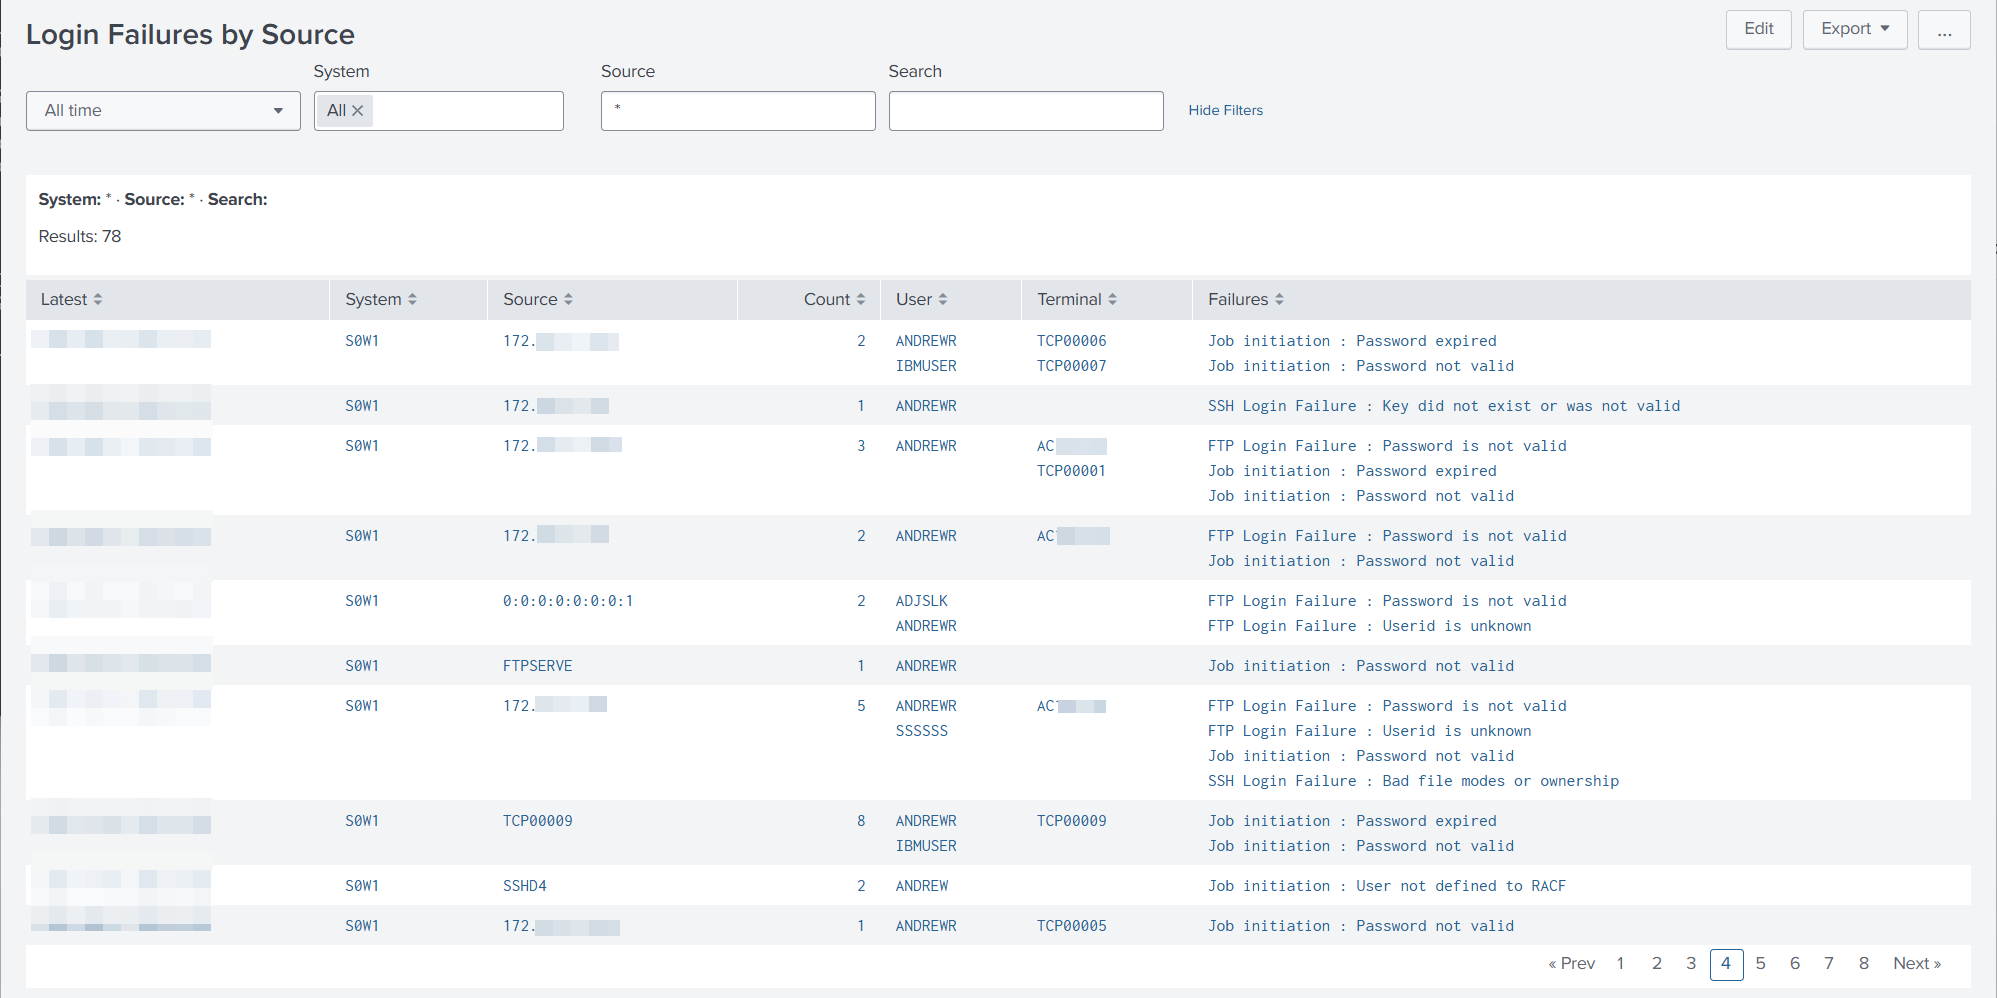The width and height of the screenshot is (1997, 998).
Task: Jump to results page 5
Action: (1760, 964)
